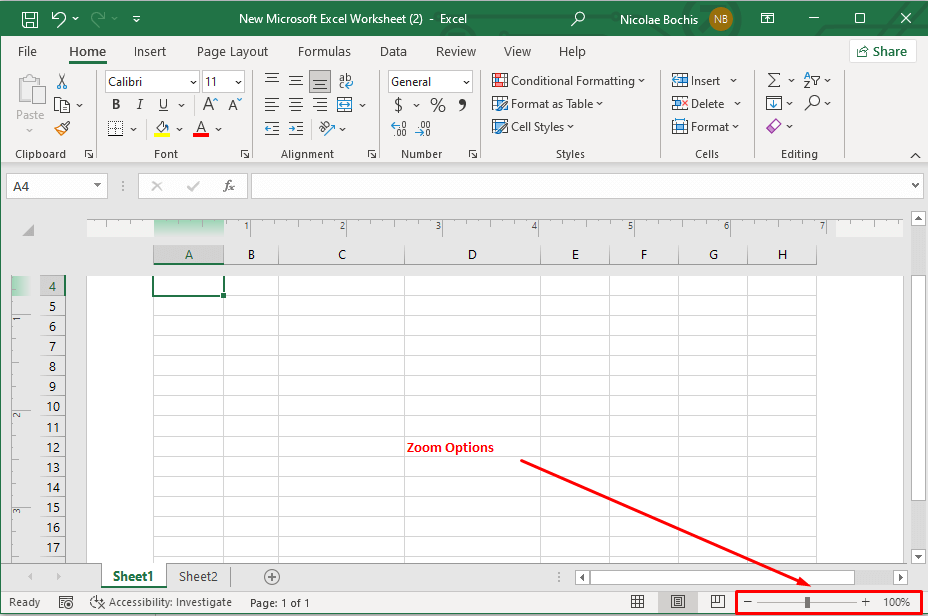The height and width of the screenshot is (616, 928).
Task: Toggle Bold formatting
Action: click(116, 105)
